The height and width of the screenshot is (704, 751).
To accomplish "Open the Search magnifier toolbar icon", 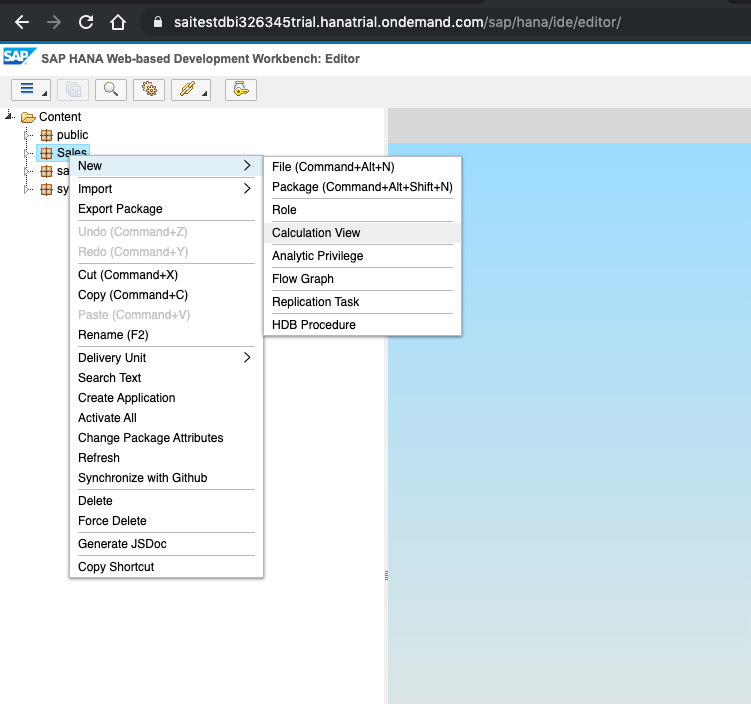I will click(x=111, y=90).
